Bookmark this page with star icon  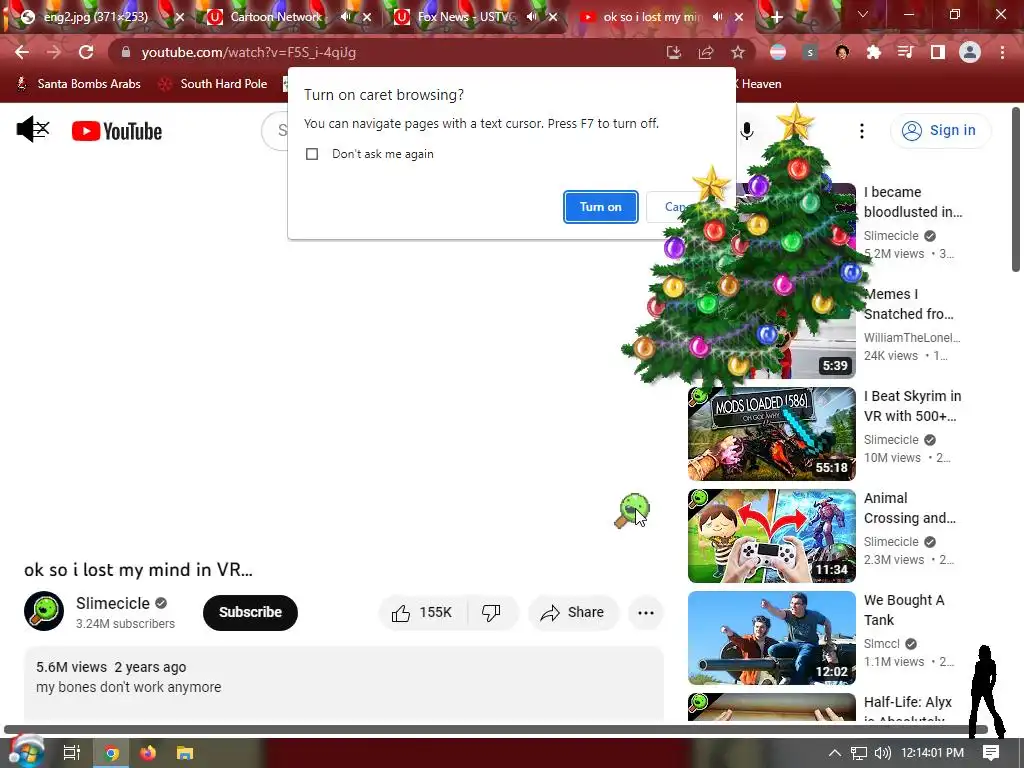[738, 52]
